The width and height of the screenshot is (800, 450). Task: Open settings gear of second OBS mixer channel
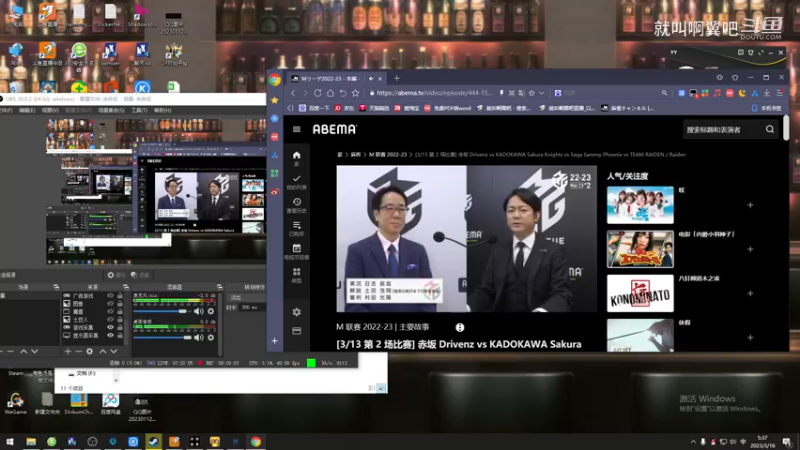211,337
